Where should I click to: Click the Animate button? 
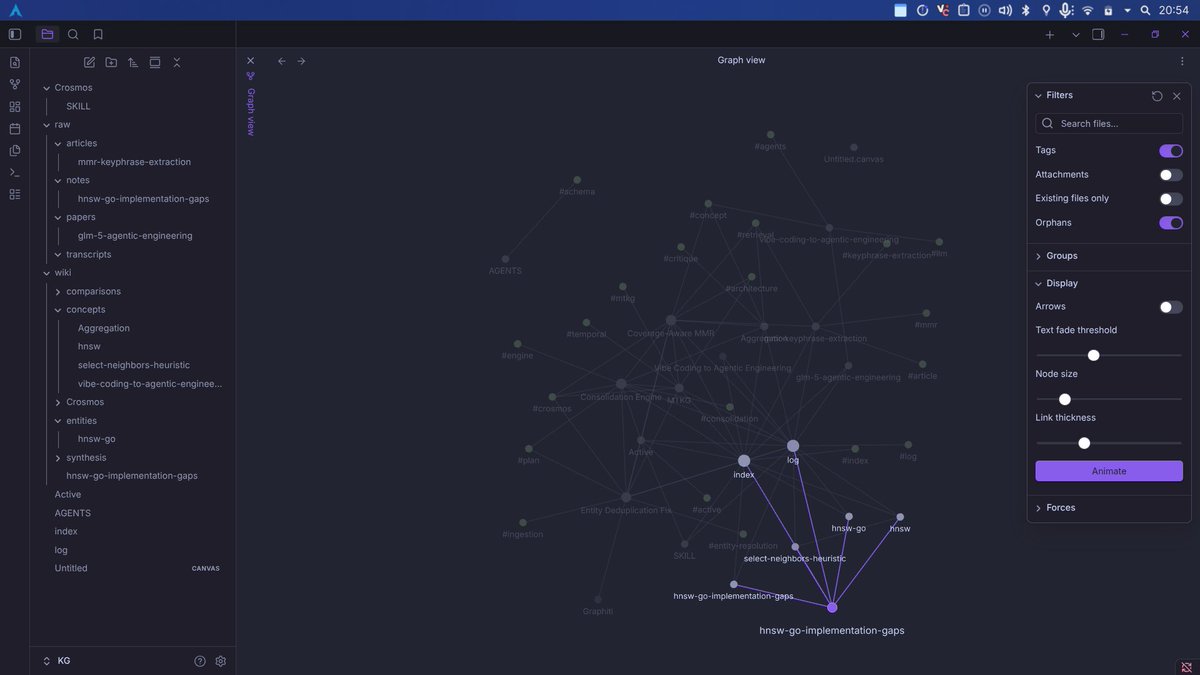[1109, 471]
